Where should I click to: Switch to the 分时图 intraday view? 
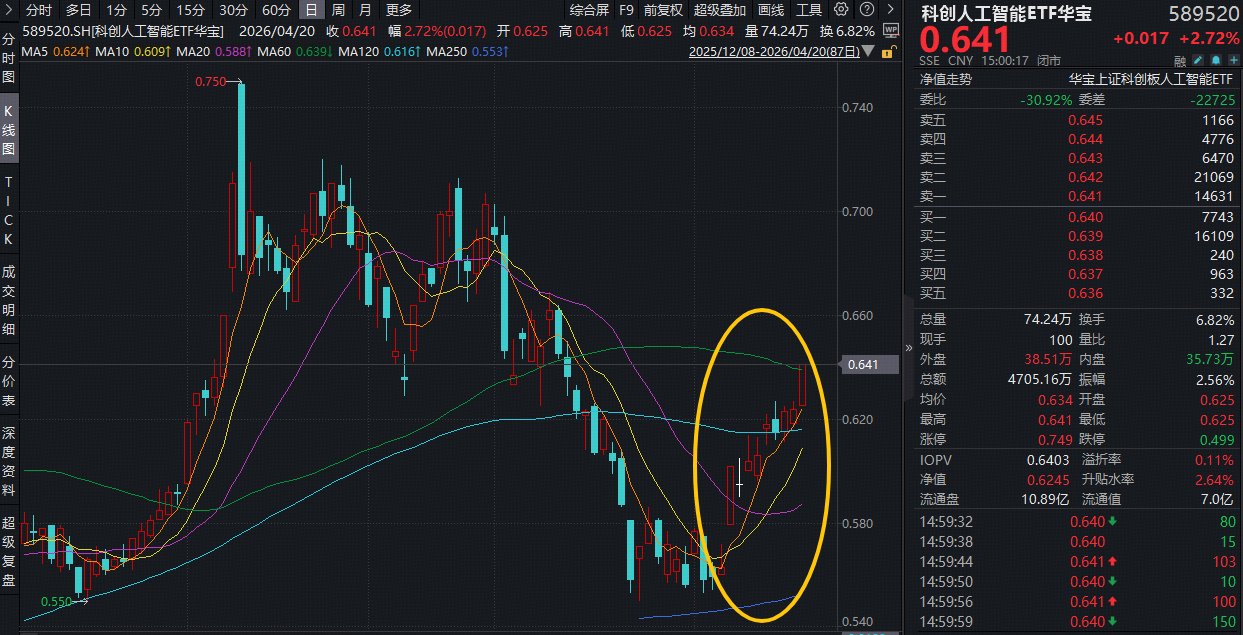(x=9, y=55)
